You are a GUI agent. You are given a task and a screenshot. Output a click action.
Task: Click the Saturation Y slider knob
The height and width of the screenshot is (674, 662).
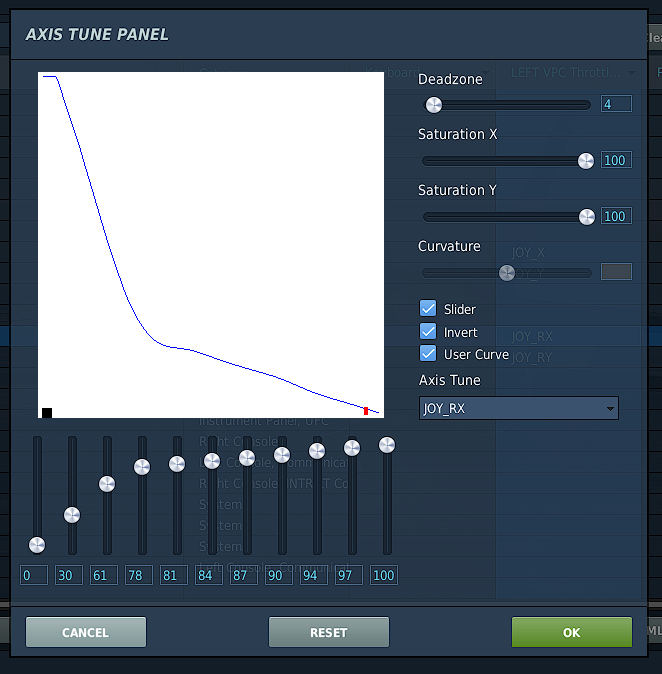pyautogui.click(x=586, y=217)
